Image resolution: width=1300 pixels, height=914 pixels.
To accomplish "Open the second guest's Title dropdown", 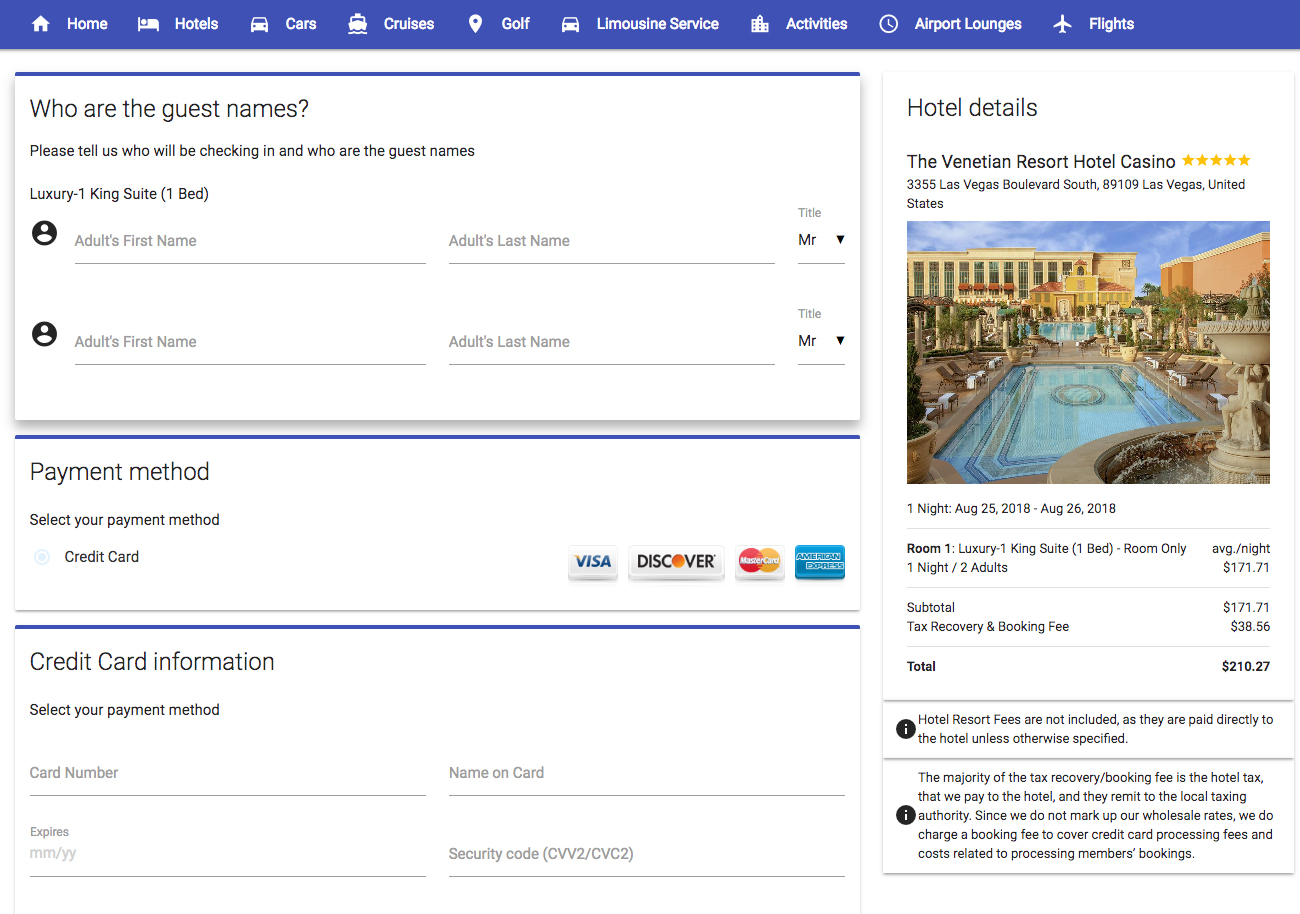I will [x=821, y=341].
